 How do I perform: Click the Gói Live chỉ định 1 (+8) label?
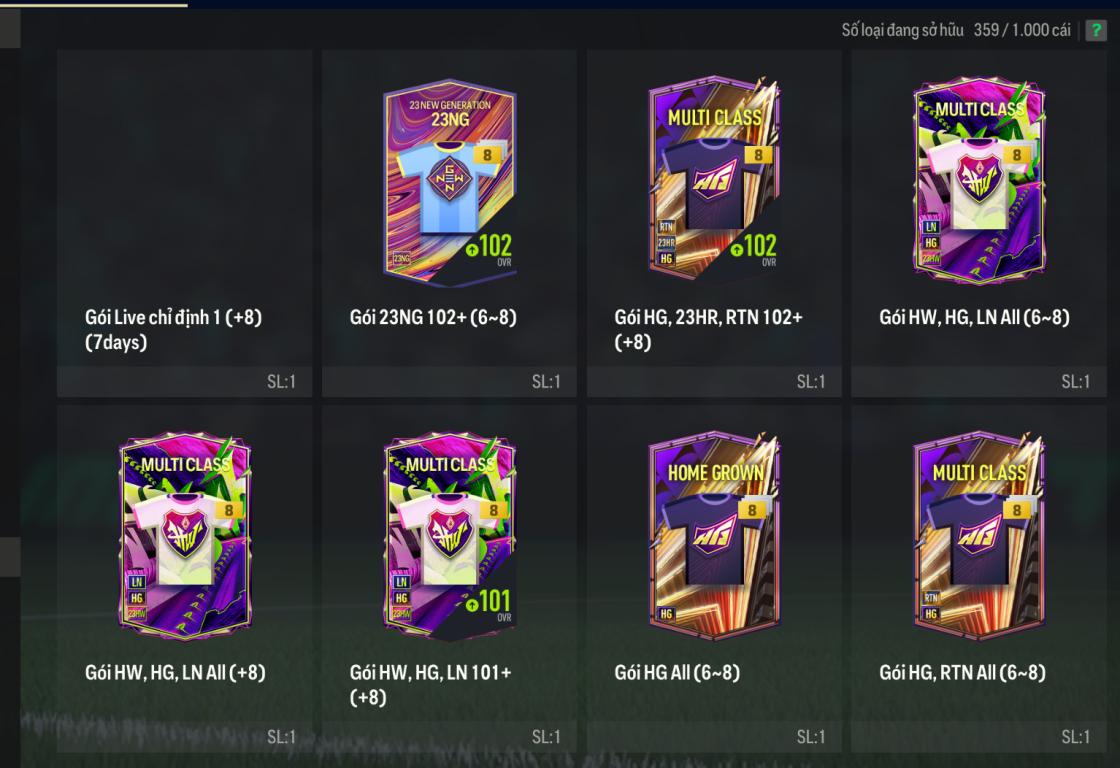174,329
